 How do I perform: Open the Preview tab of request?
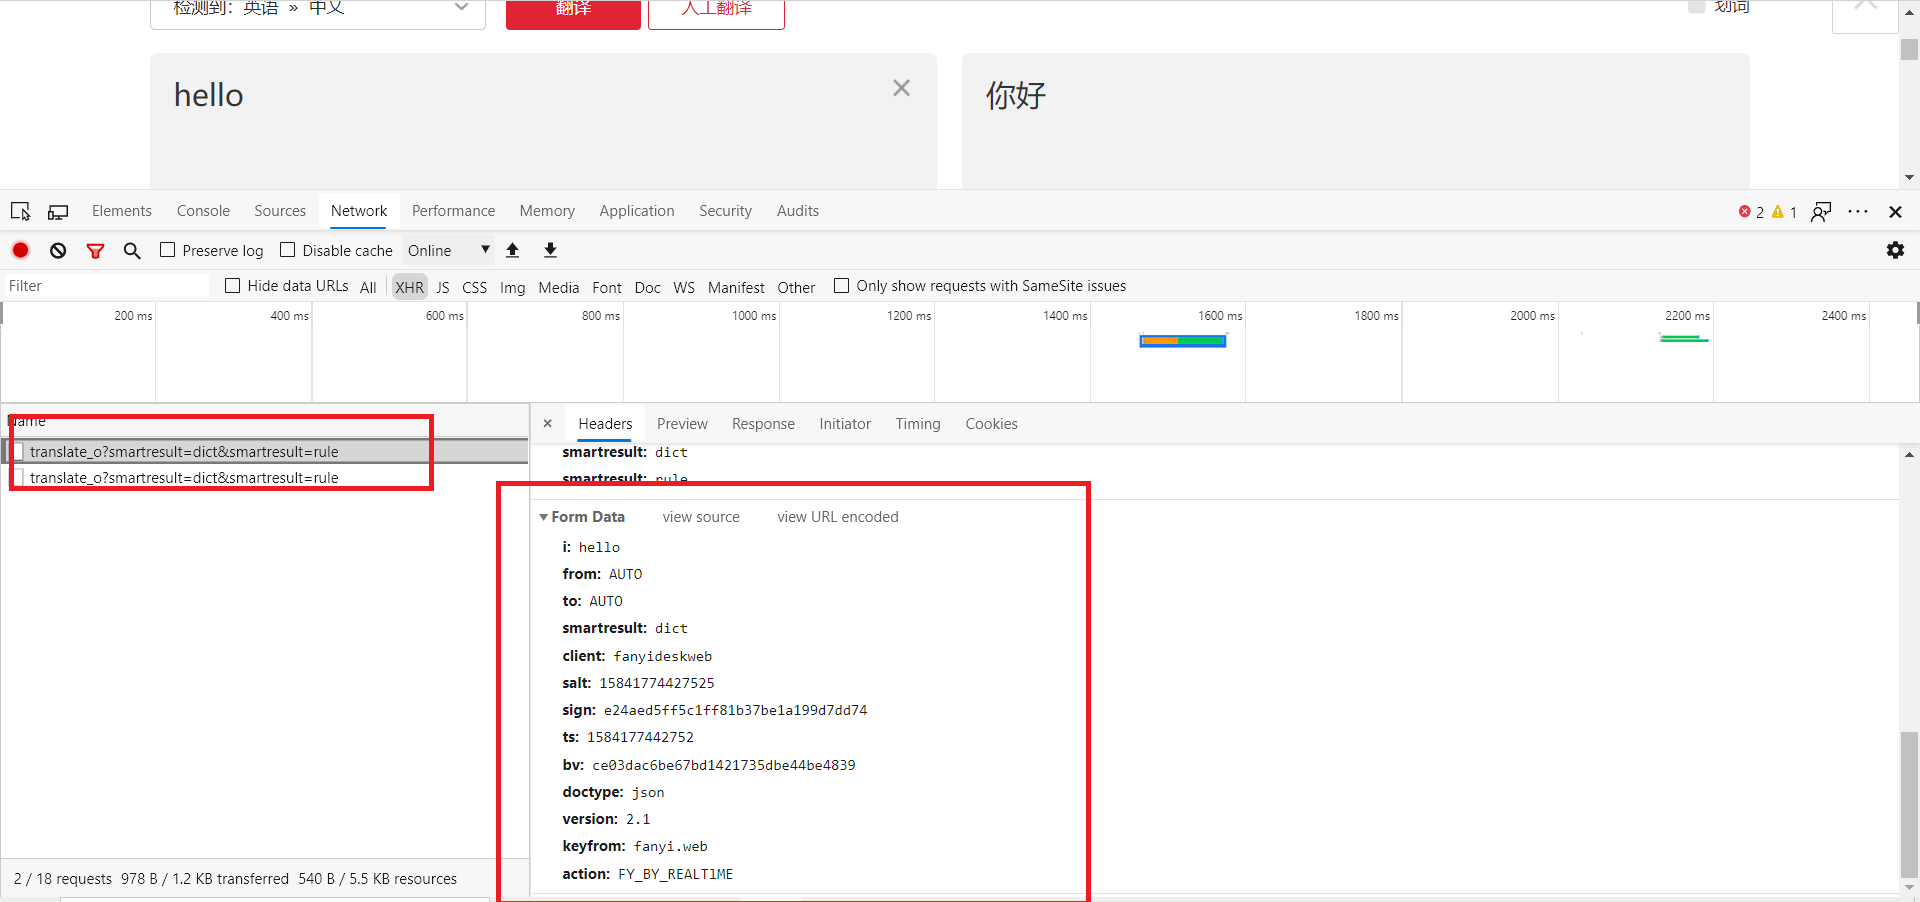682,424
